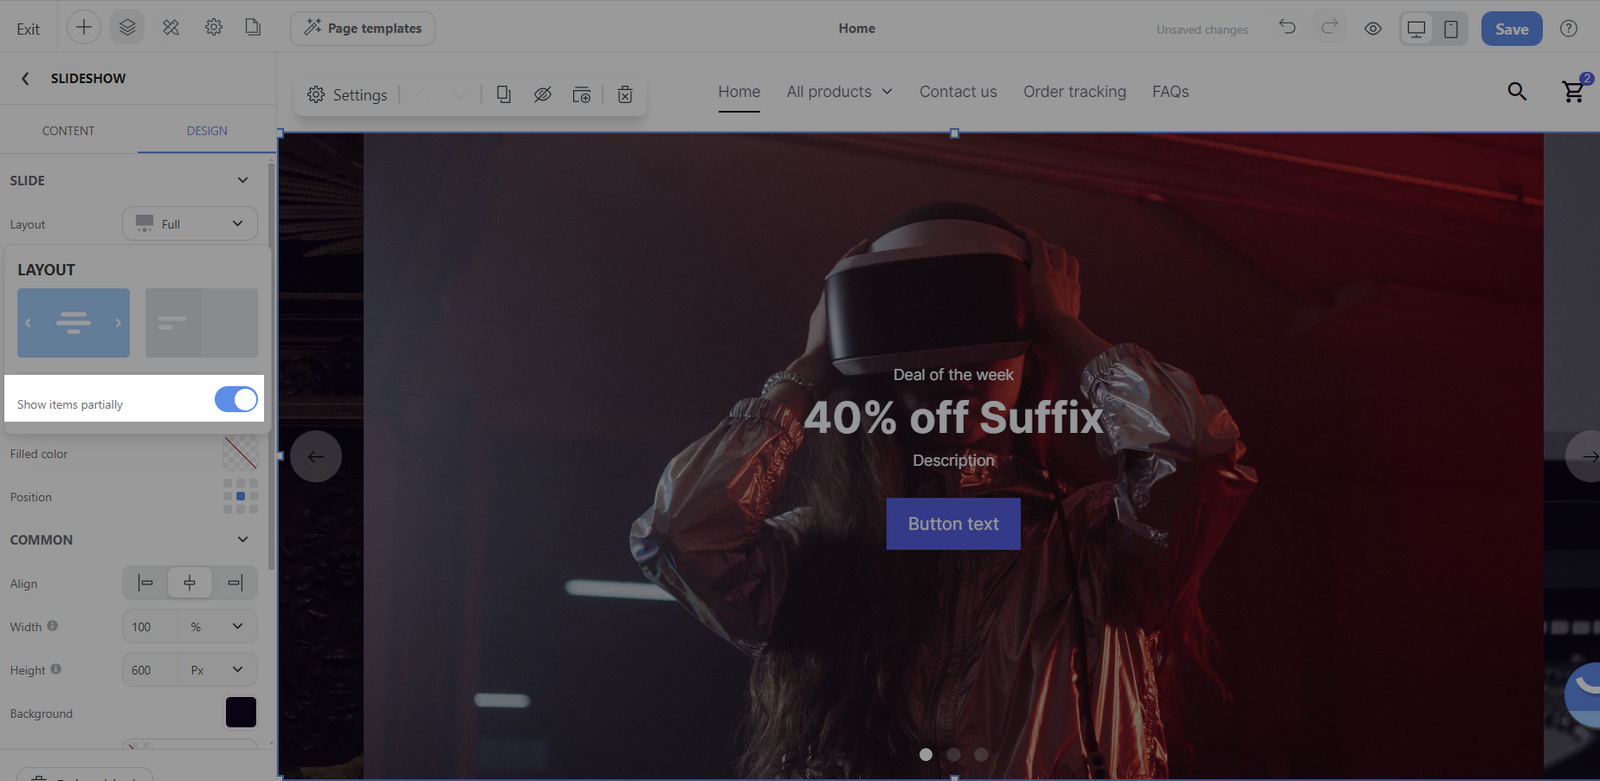This screenshot has width=1600, height=781.
Task: Select the full-width slide layout thumbnail
Action: [x=73, y=323]
